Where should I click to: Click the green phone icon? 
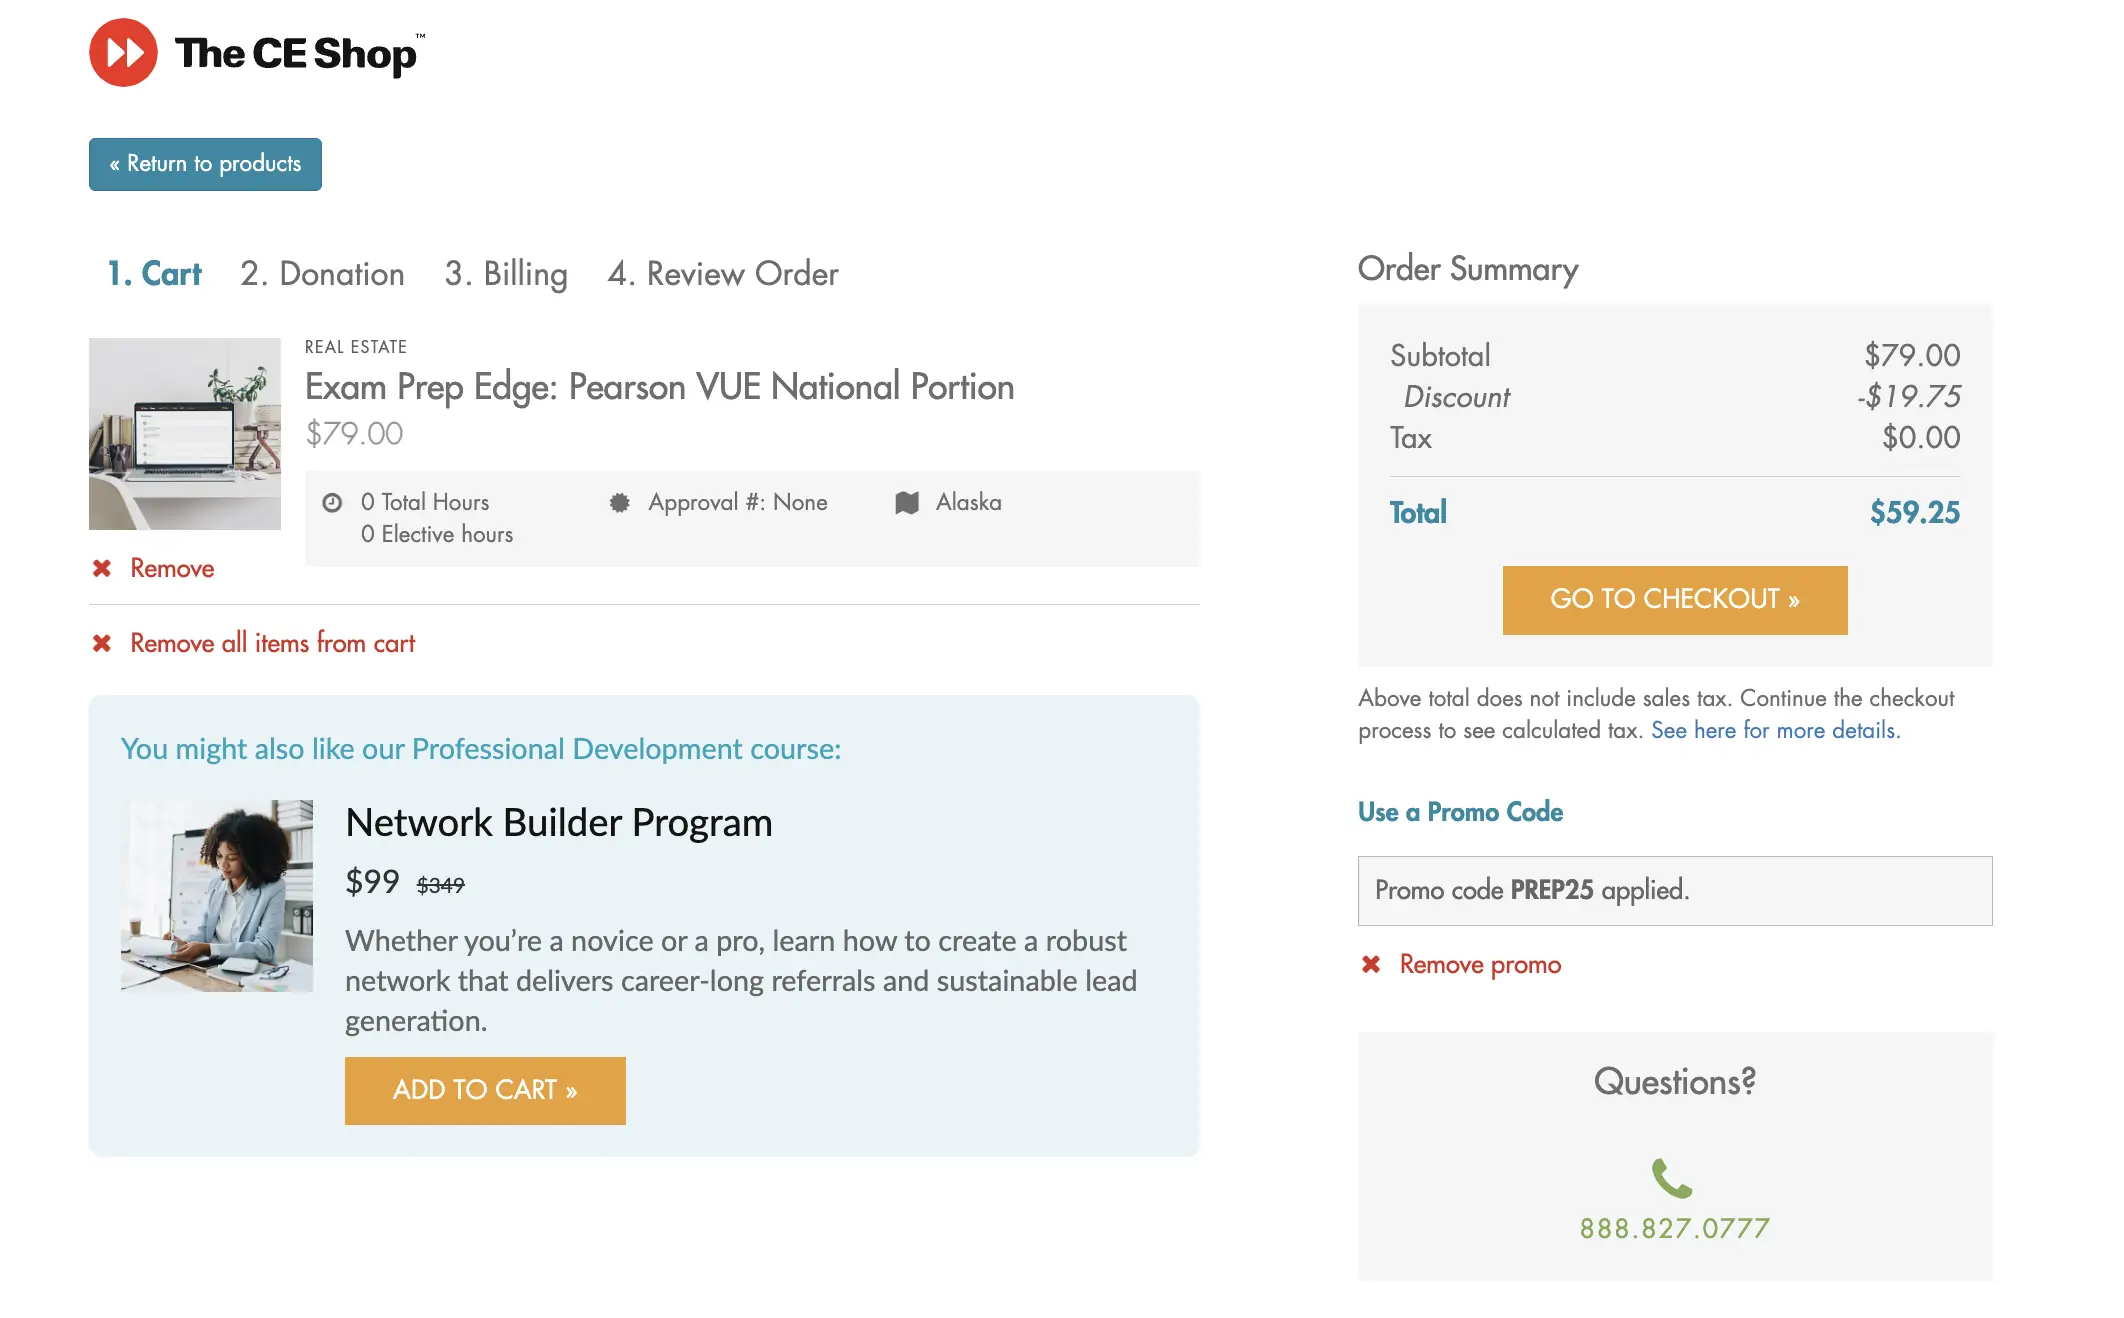[1672, 1178]
